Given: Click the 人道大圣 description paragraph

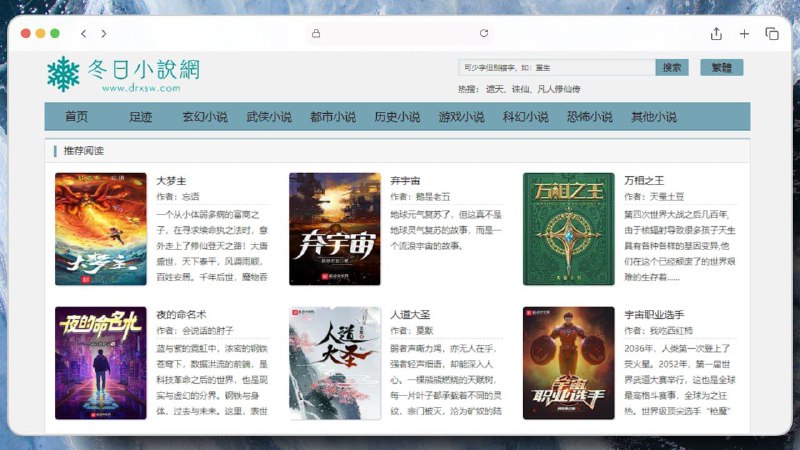Looking at the screenshot, I should (x=446, y=380).
